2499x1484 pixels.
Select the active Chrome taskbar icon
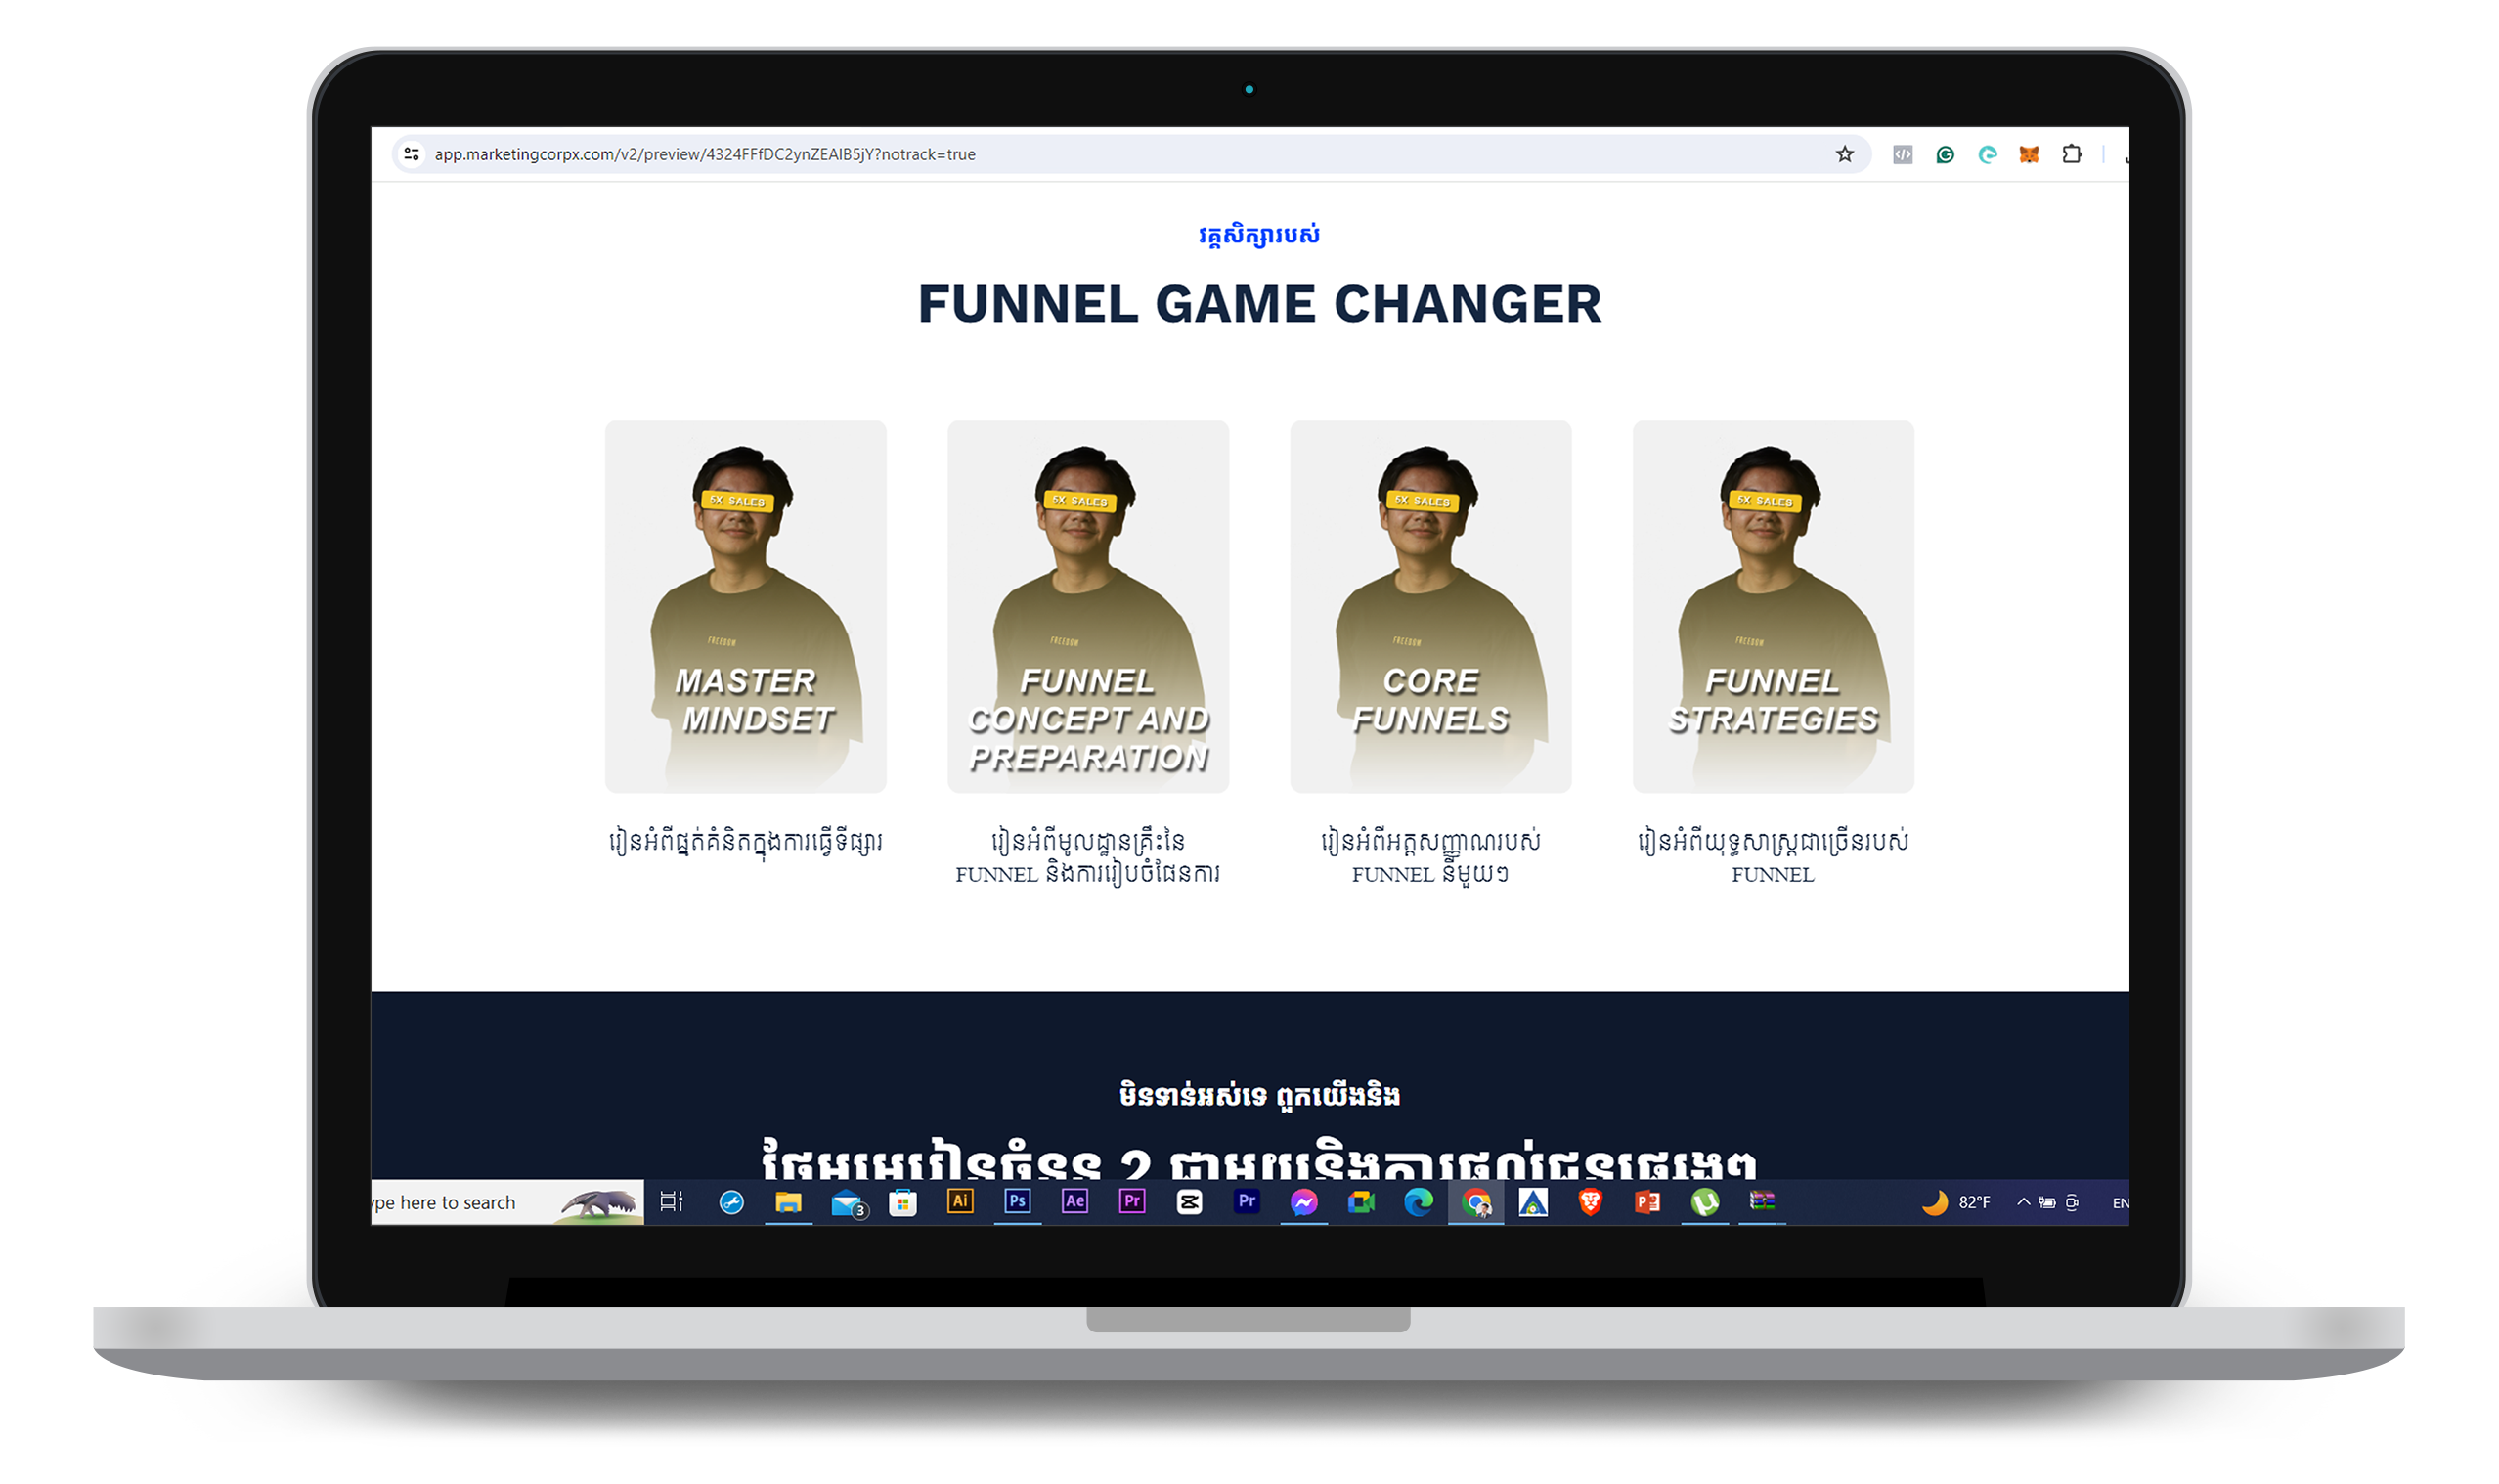(1476, 1202)
